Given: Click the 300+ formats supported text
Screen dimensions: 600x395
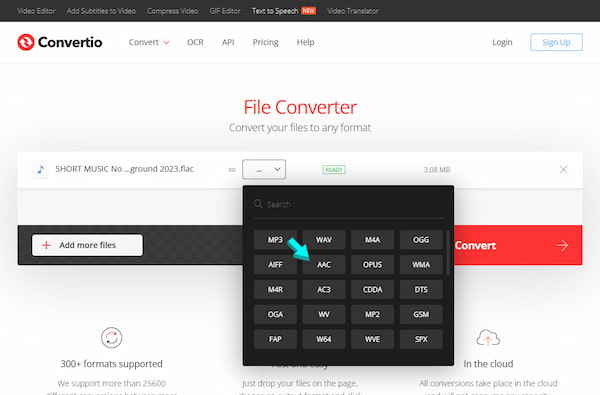Looking at the screenshot, I should (x=111, y=364).
